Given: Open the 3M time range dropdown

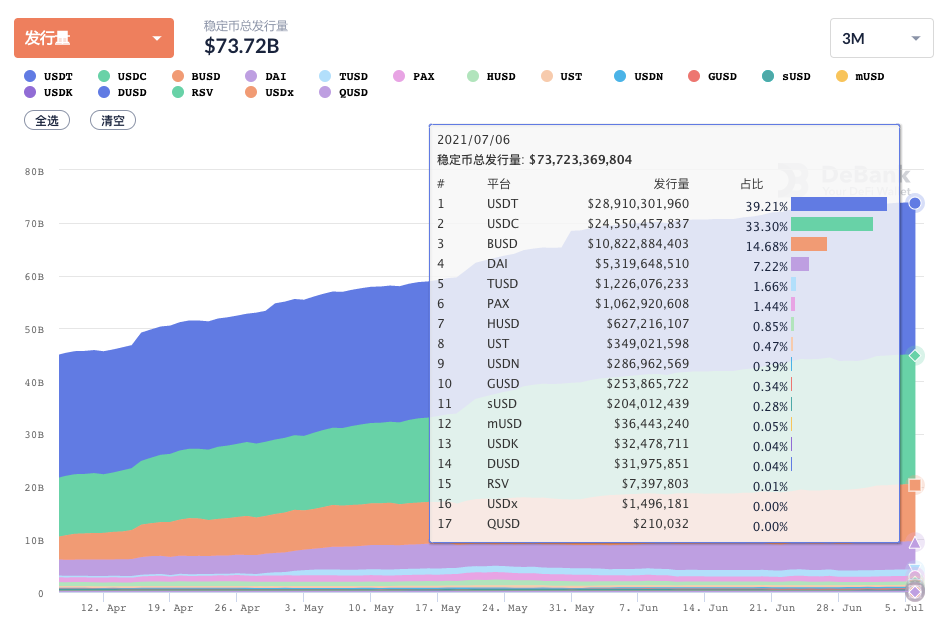Looking at the screenshot, I should pos(881,38).
